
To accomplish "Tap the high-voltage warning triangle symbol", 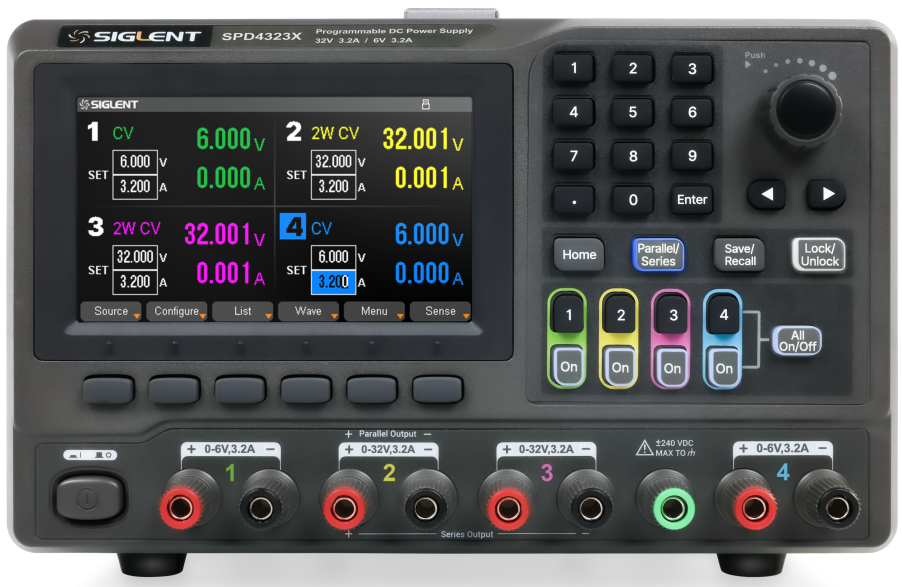I will pyautogui.click(x=644, y=448).
